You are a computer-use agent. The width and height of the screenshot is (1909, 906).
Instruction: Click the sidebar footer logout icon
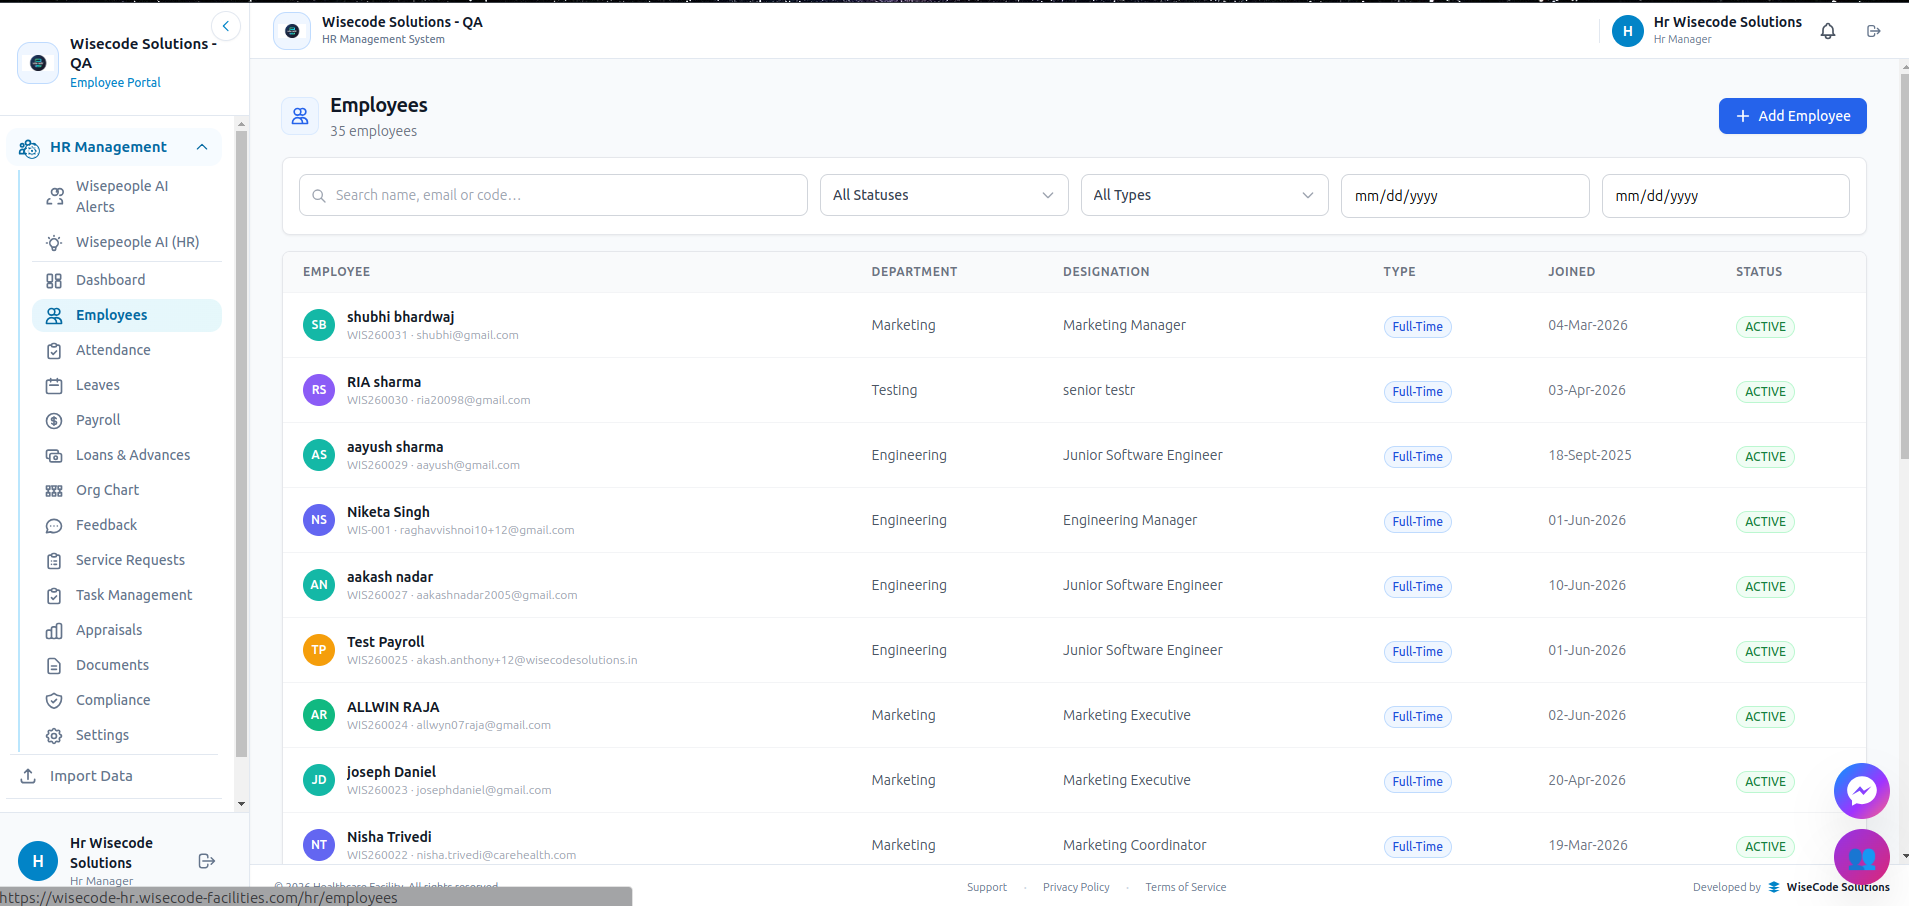pyautogui.click(x=207, y=861)
